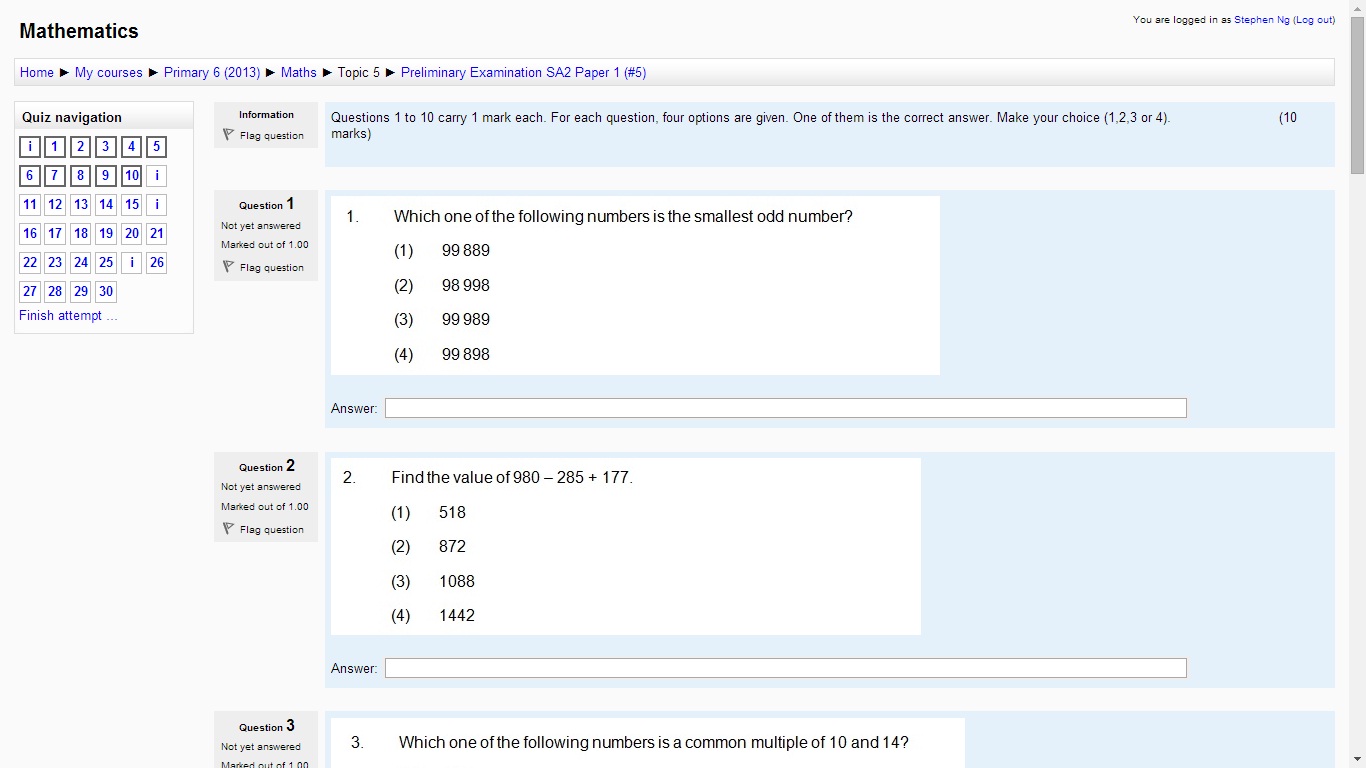Click the scrollbar up arrow

click(1357, 8)
